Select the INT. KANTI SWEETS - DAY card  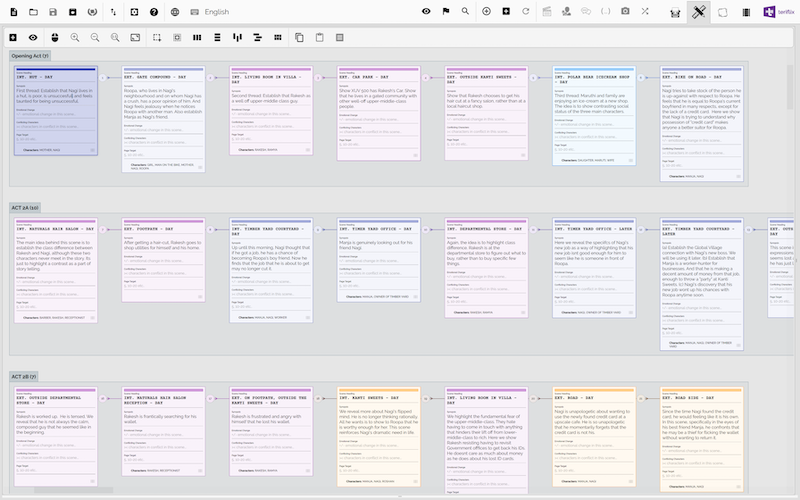click(x=379, y=437)
